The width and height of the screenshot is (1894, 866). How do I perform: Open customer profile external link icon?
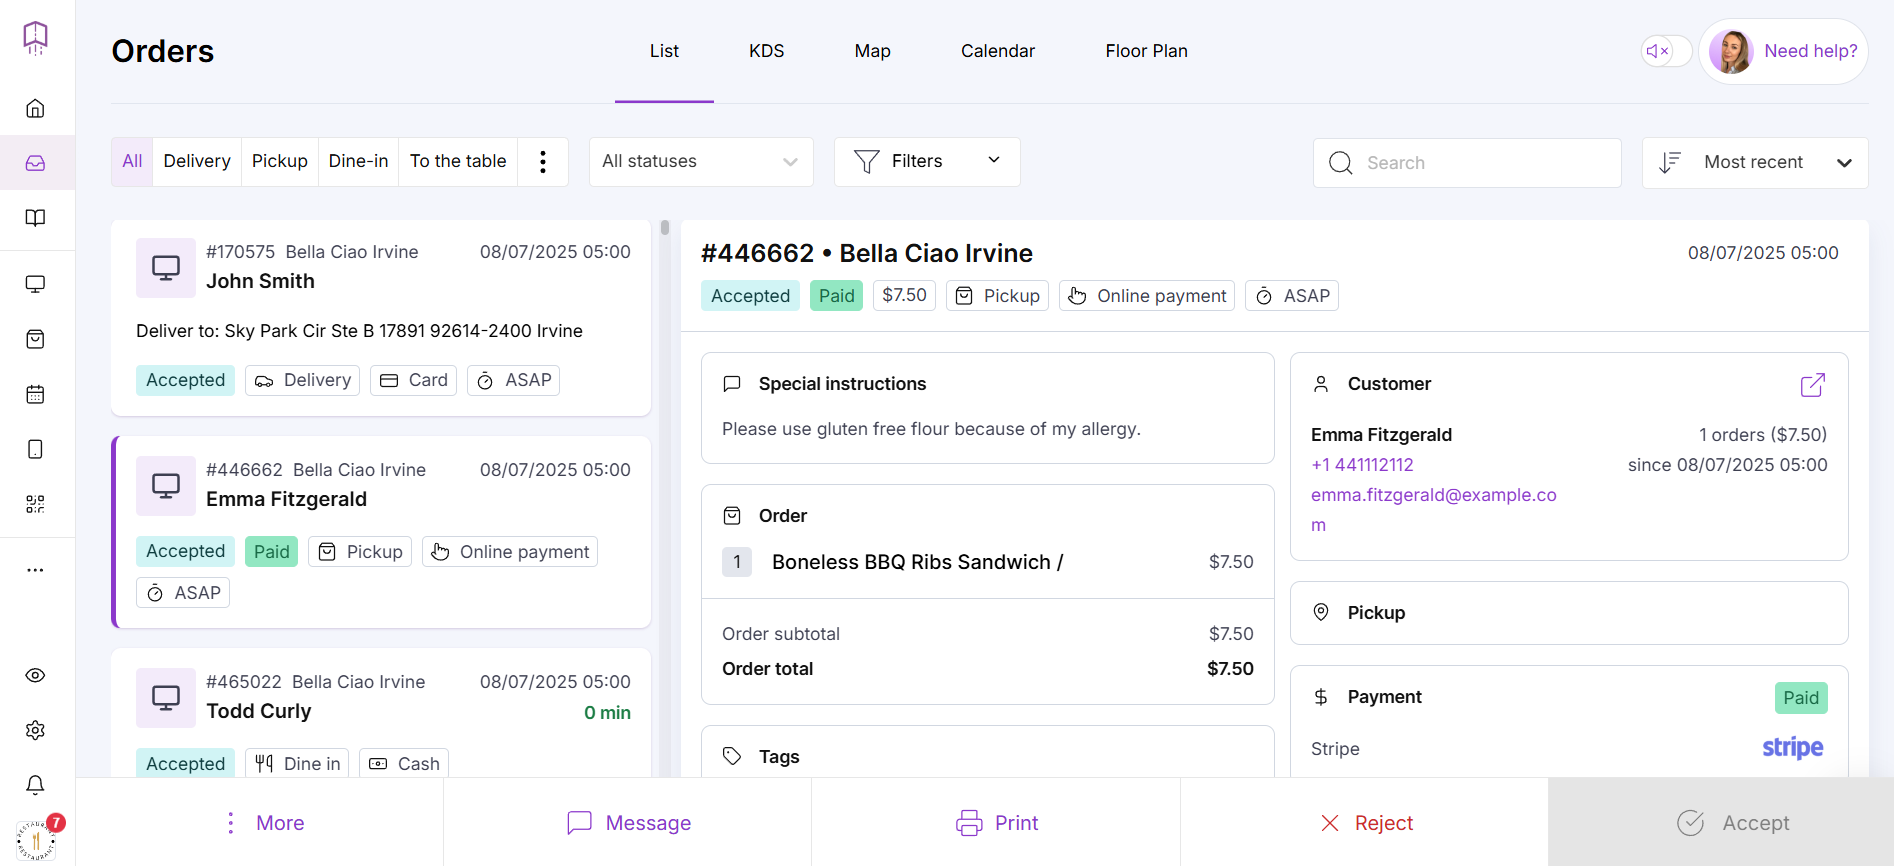coord(1813,384)
